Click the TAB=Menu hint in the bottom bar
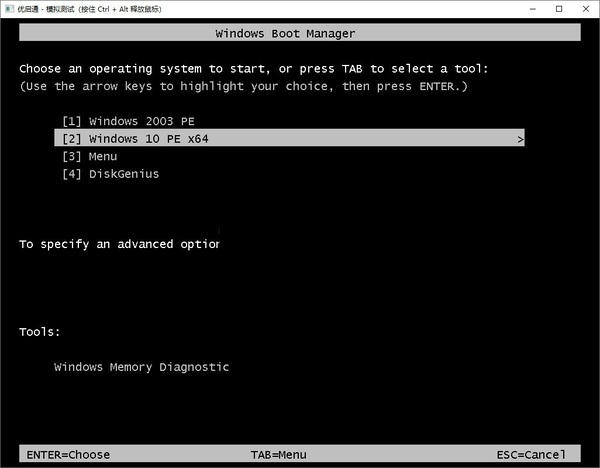Viewport: 600px width, 468px height. (279, 455)
